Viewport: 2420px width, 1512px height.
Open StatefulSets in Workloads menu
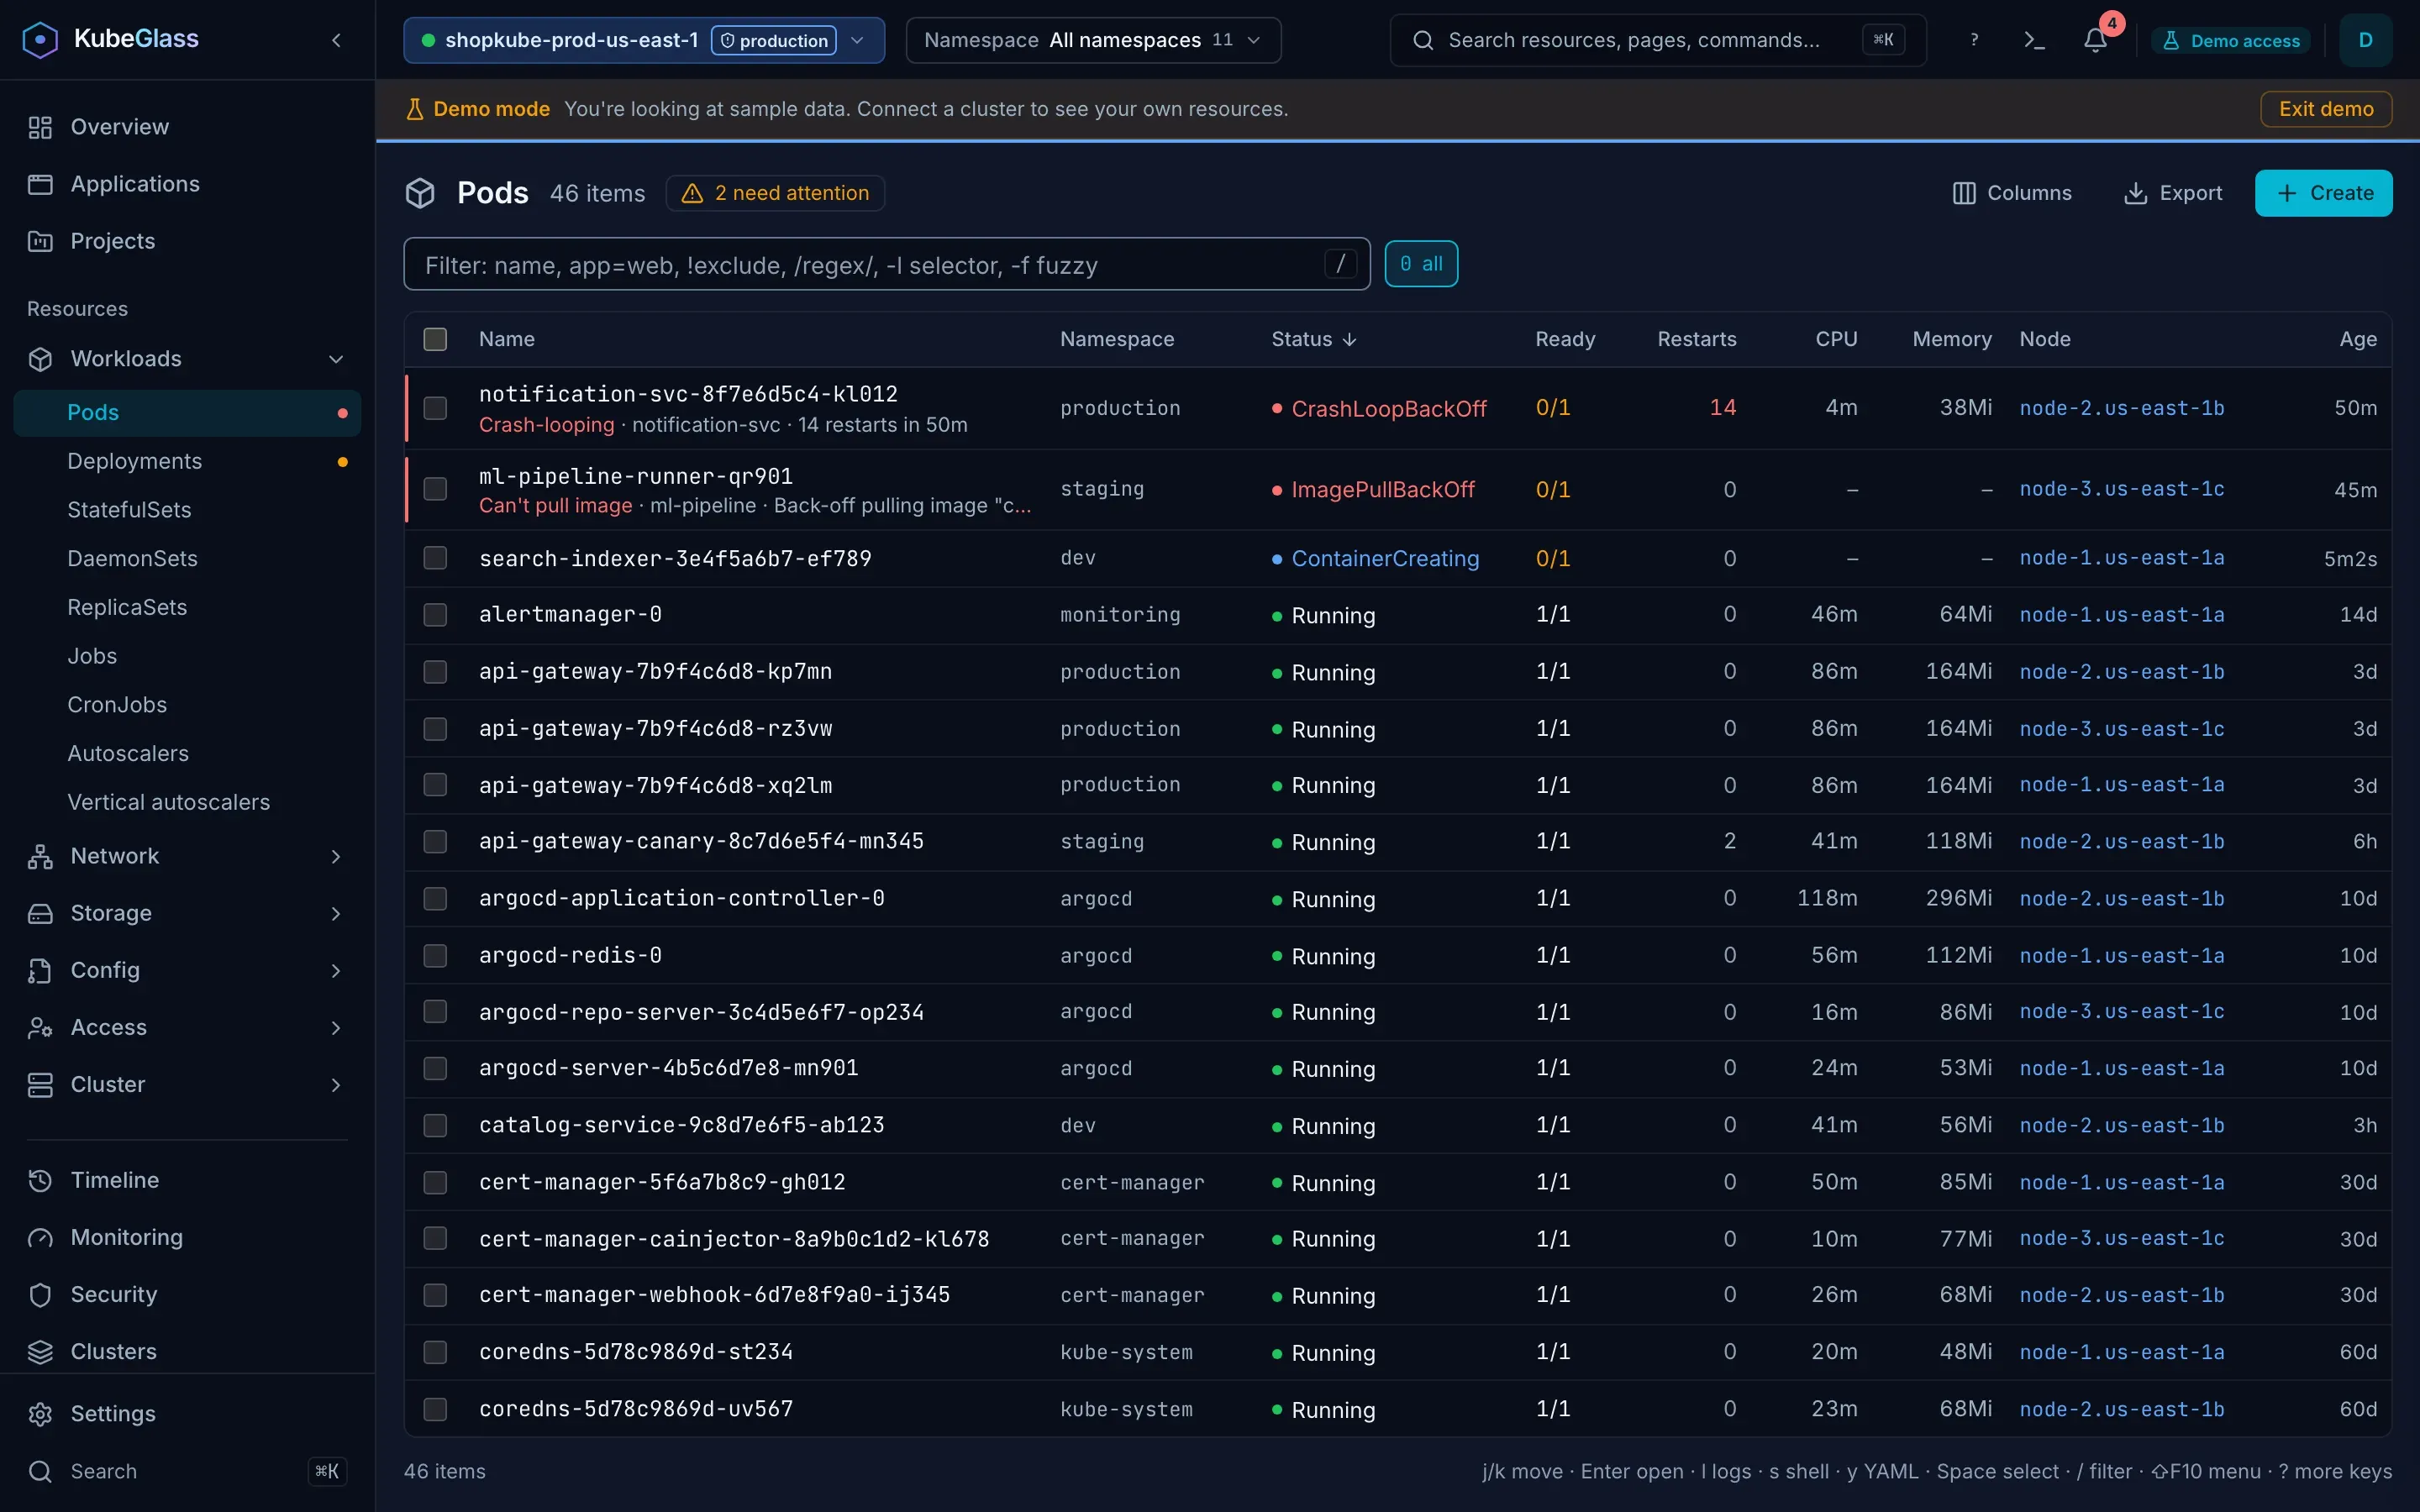[188, 510]
